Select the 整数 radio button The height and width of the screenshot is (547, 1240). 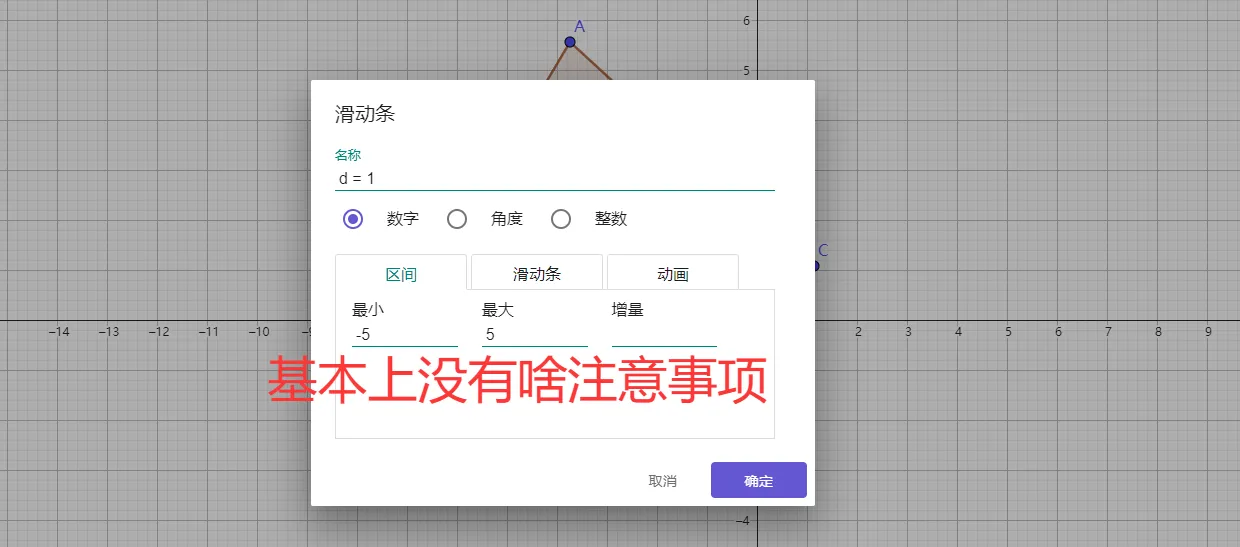click(x=561, y=219)
